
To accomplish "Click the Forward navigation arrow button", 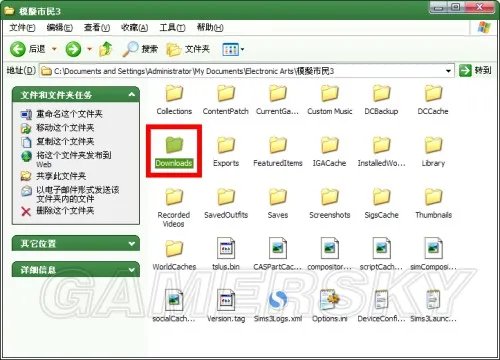I will point(73,49).
